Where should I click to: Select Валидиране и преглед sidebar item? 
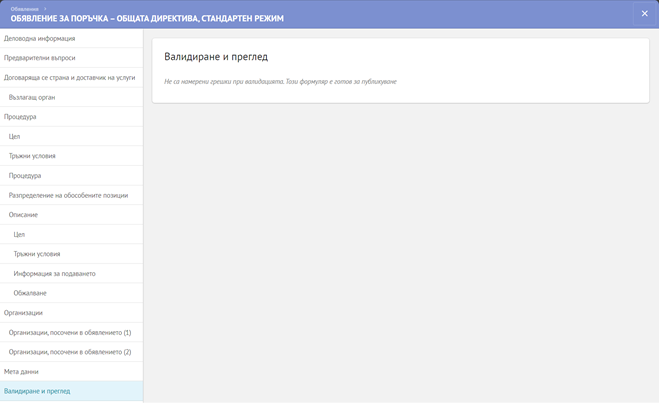click(38, 391)
